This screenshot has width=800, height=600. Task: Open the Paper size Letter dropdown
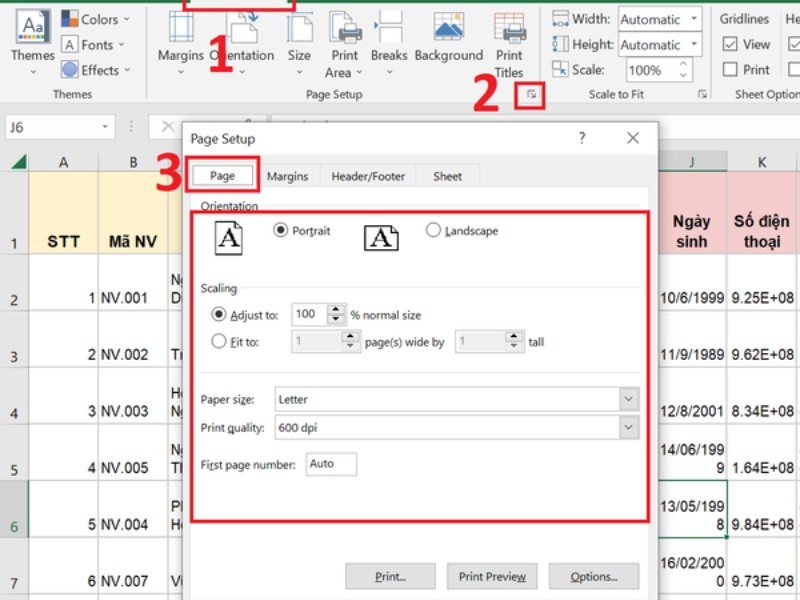click(x=629, y=399)
